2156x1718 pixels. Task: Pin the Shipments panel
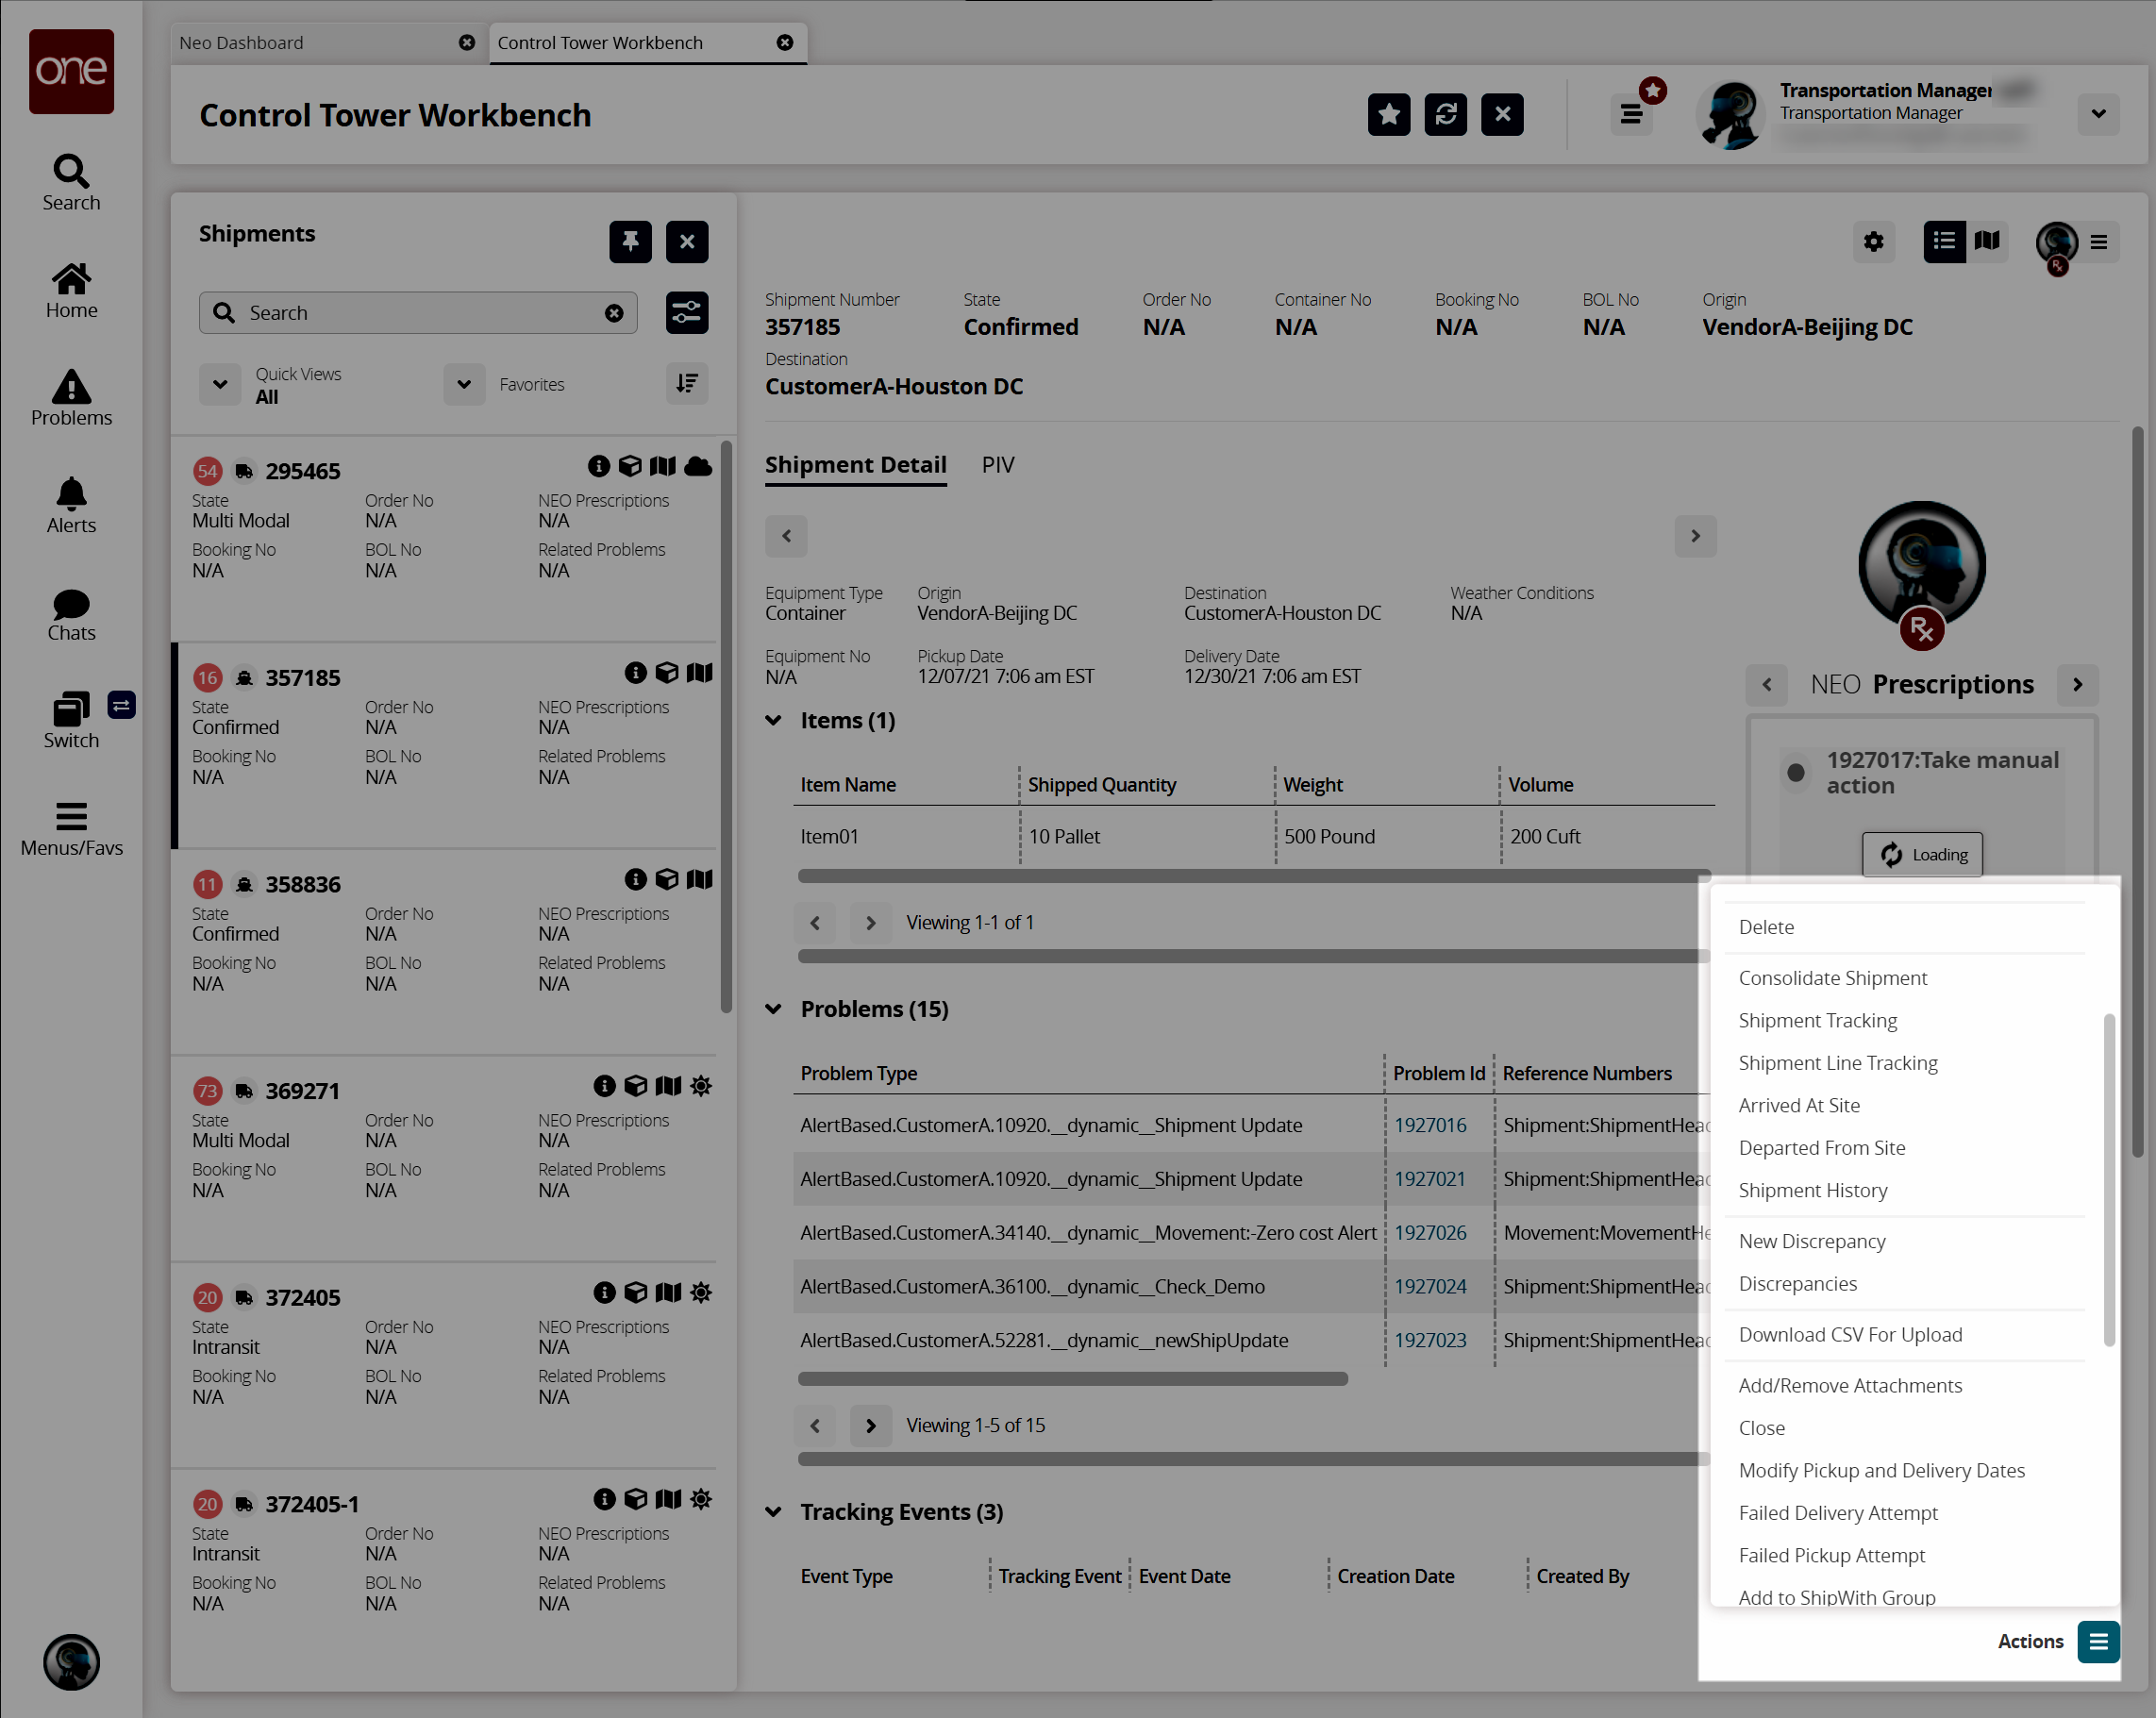630,241
